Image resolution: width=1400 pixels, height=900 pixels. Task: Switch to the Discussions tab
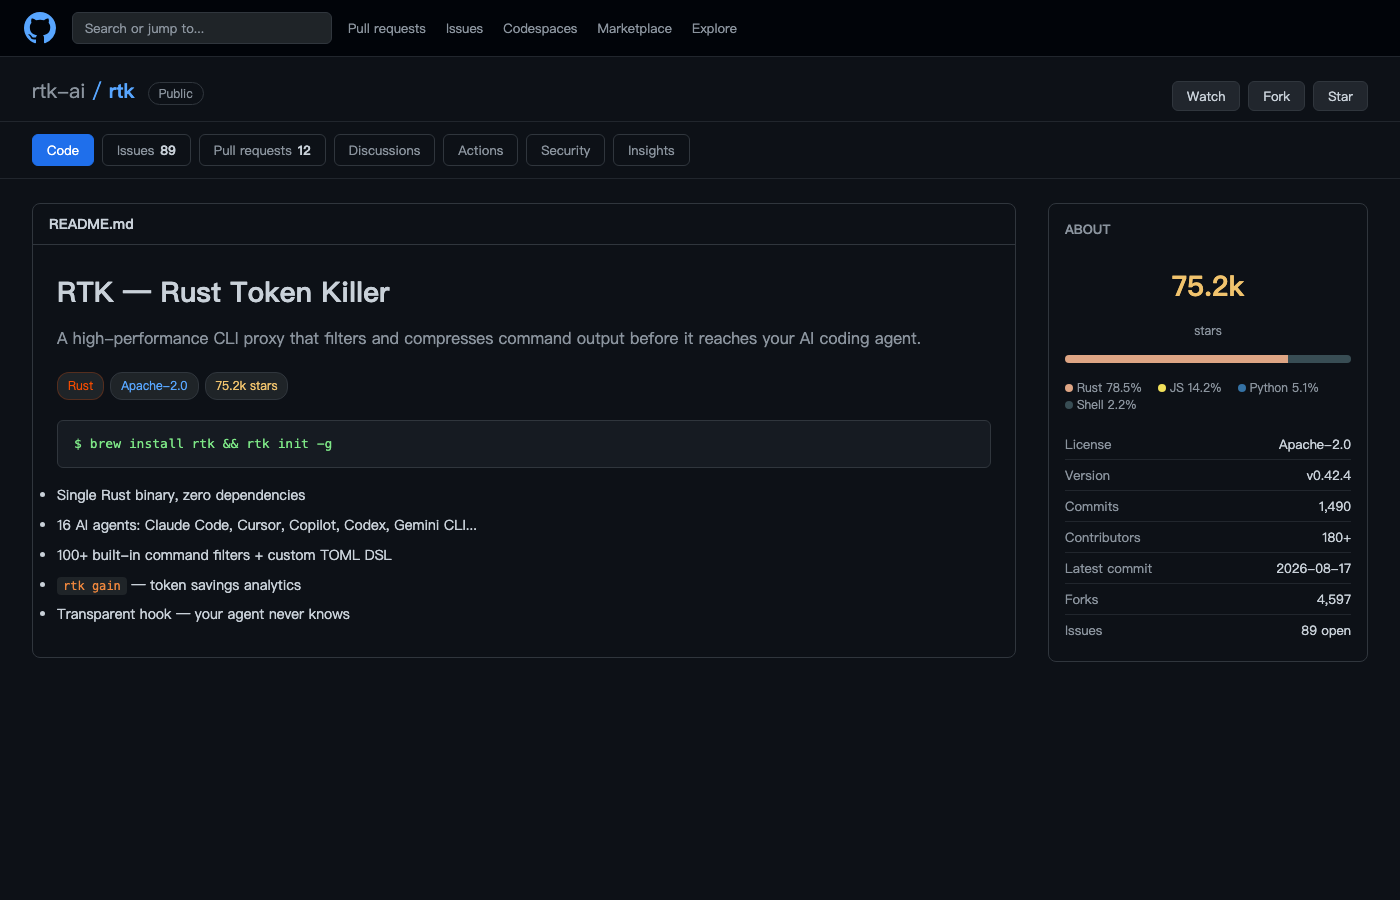pyautogui.click(x=384, y=150)
